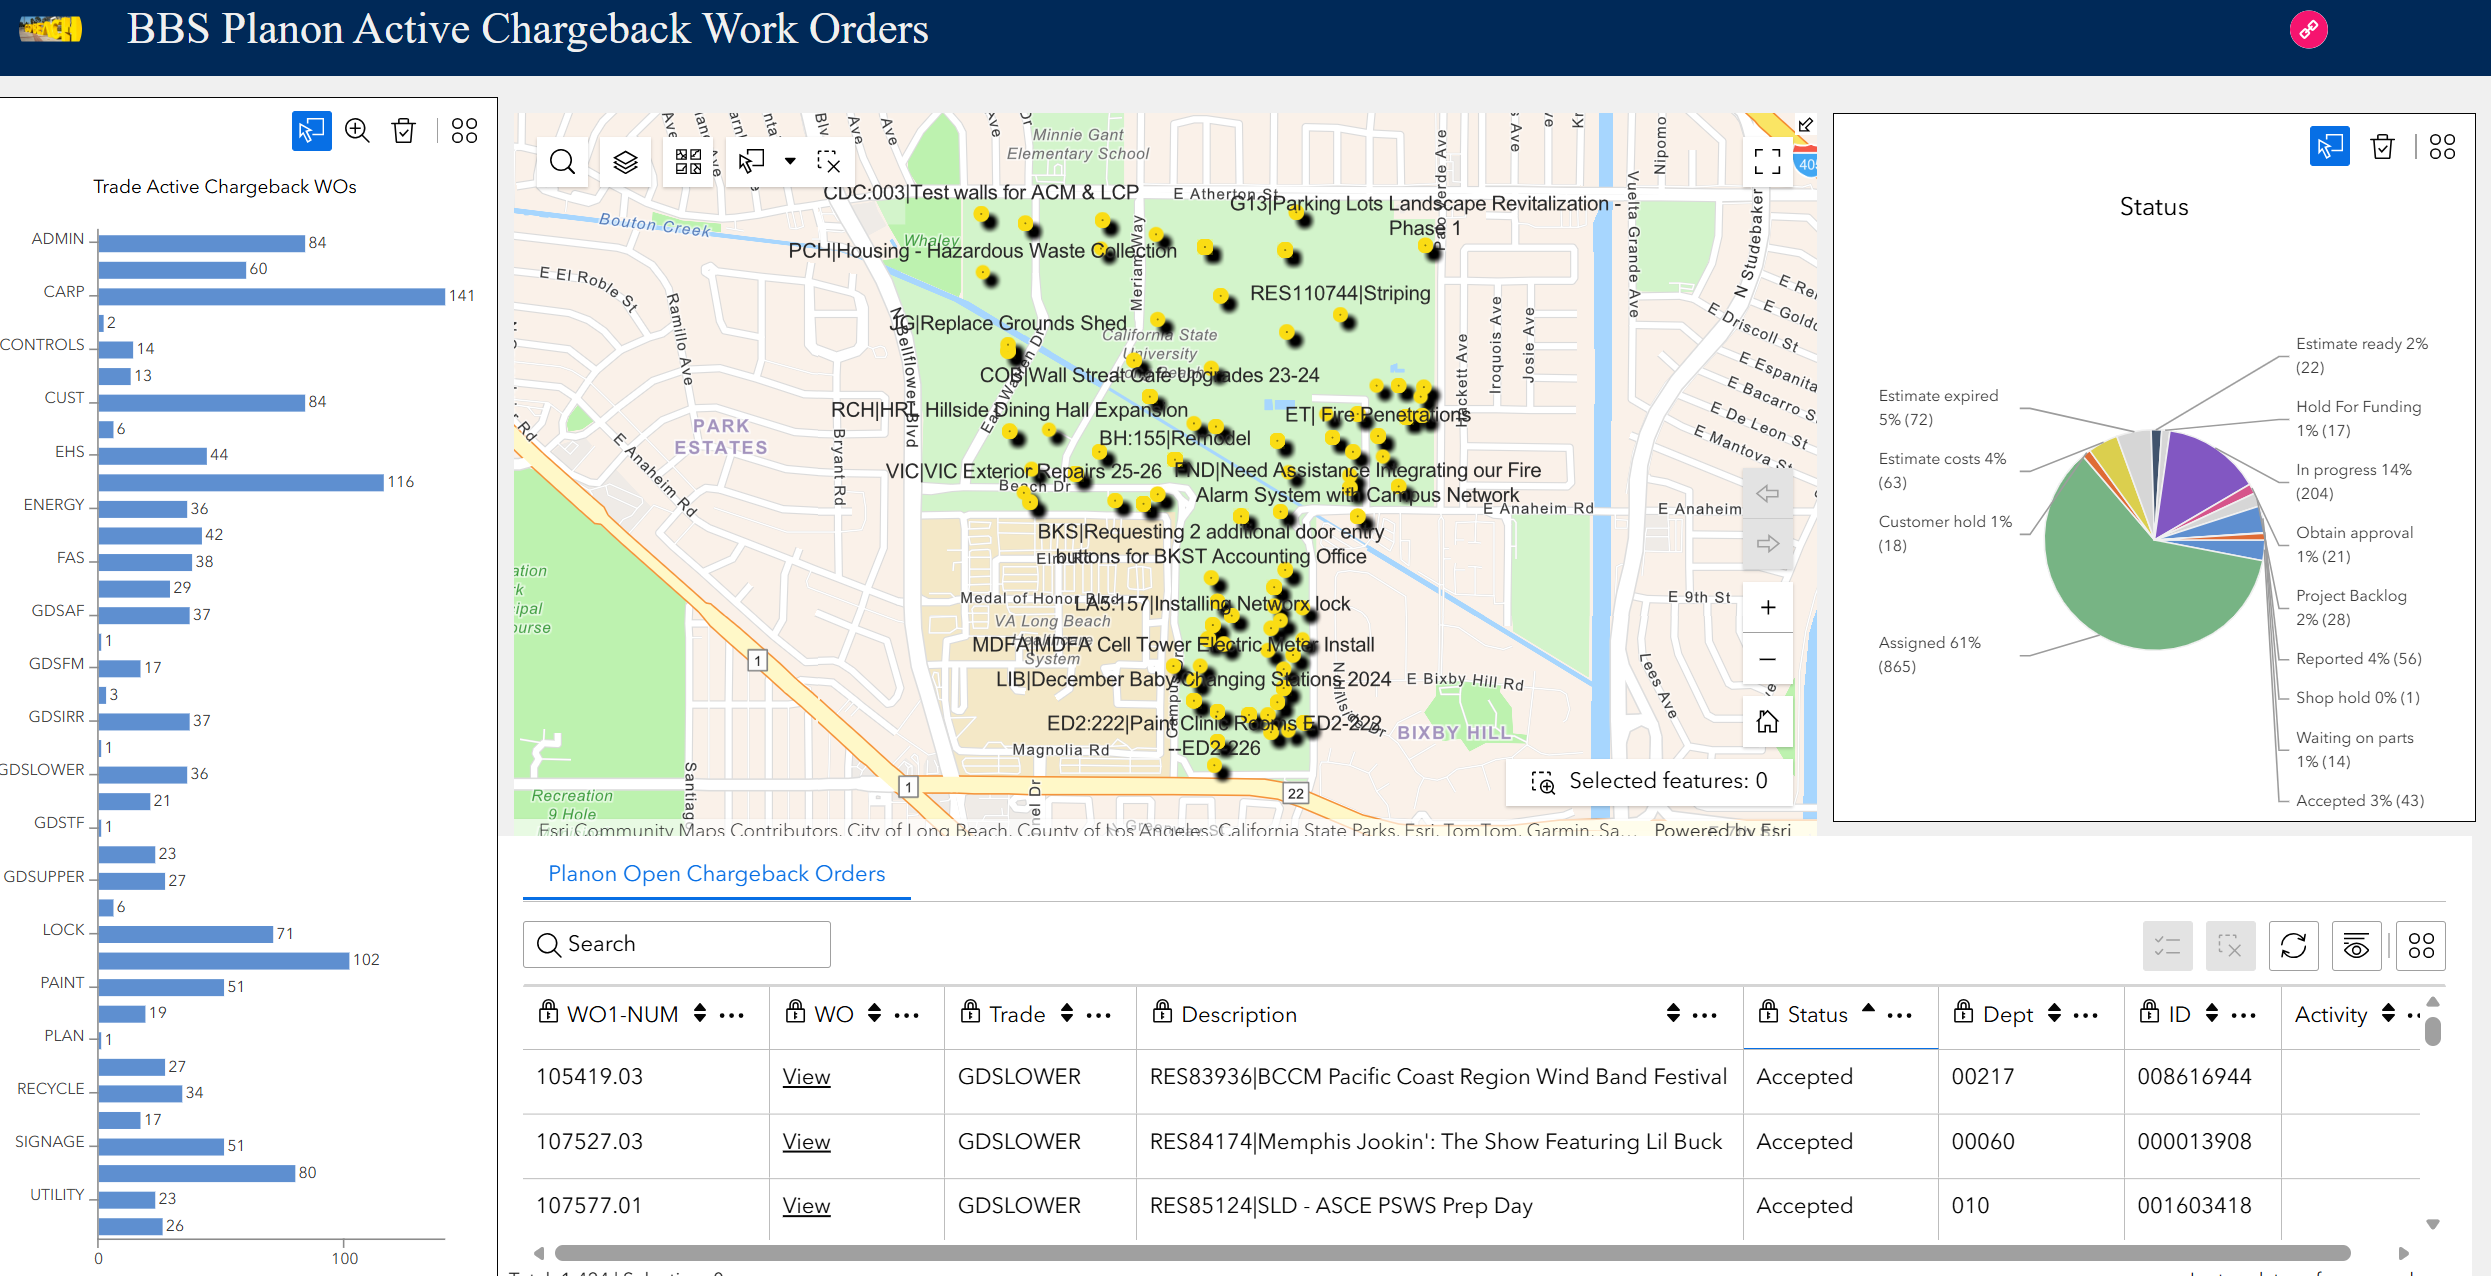This screenshot has height=1276, width=2491.
Task: Click the Selected features: 0 indicator
Action: [1649, 781]
